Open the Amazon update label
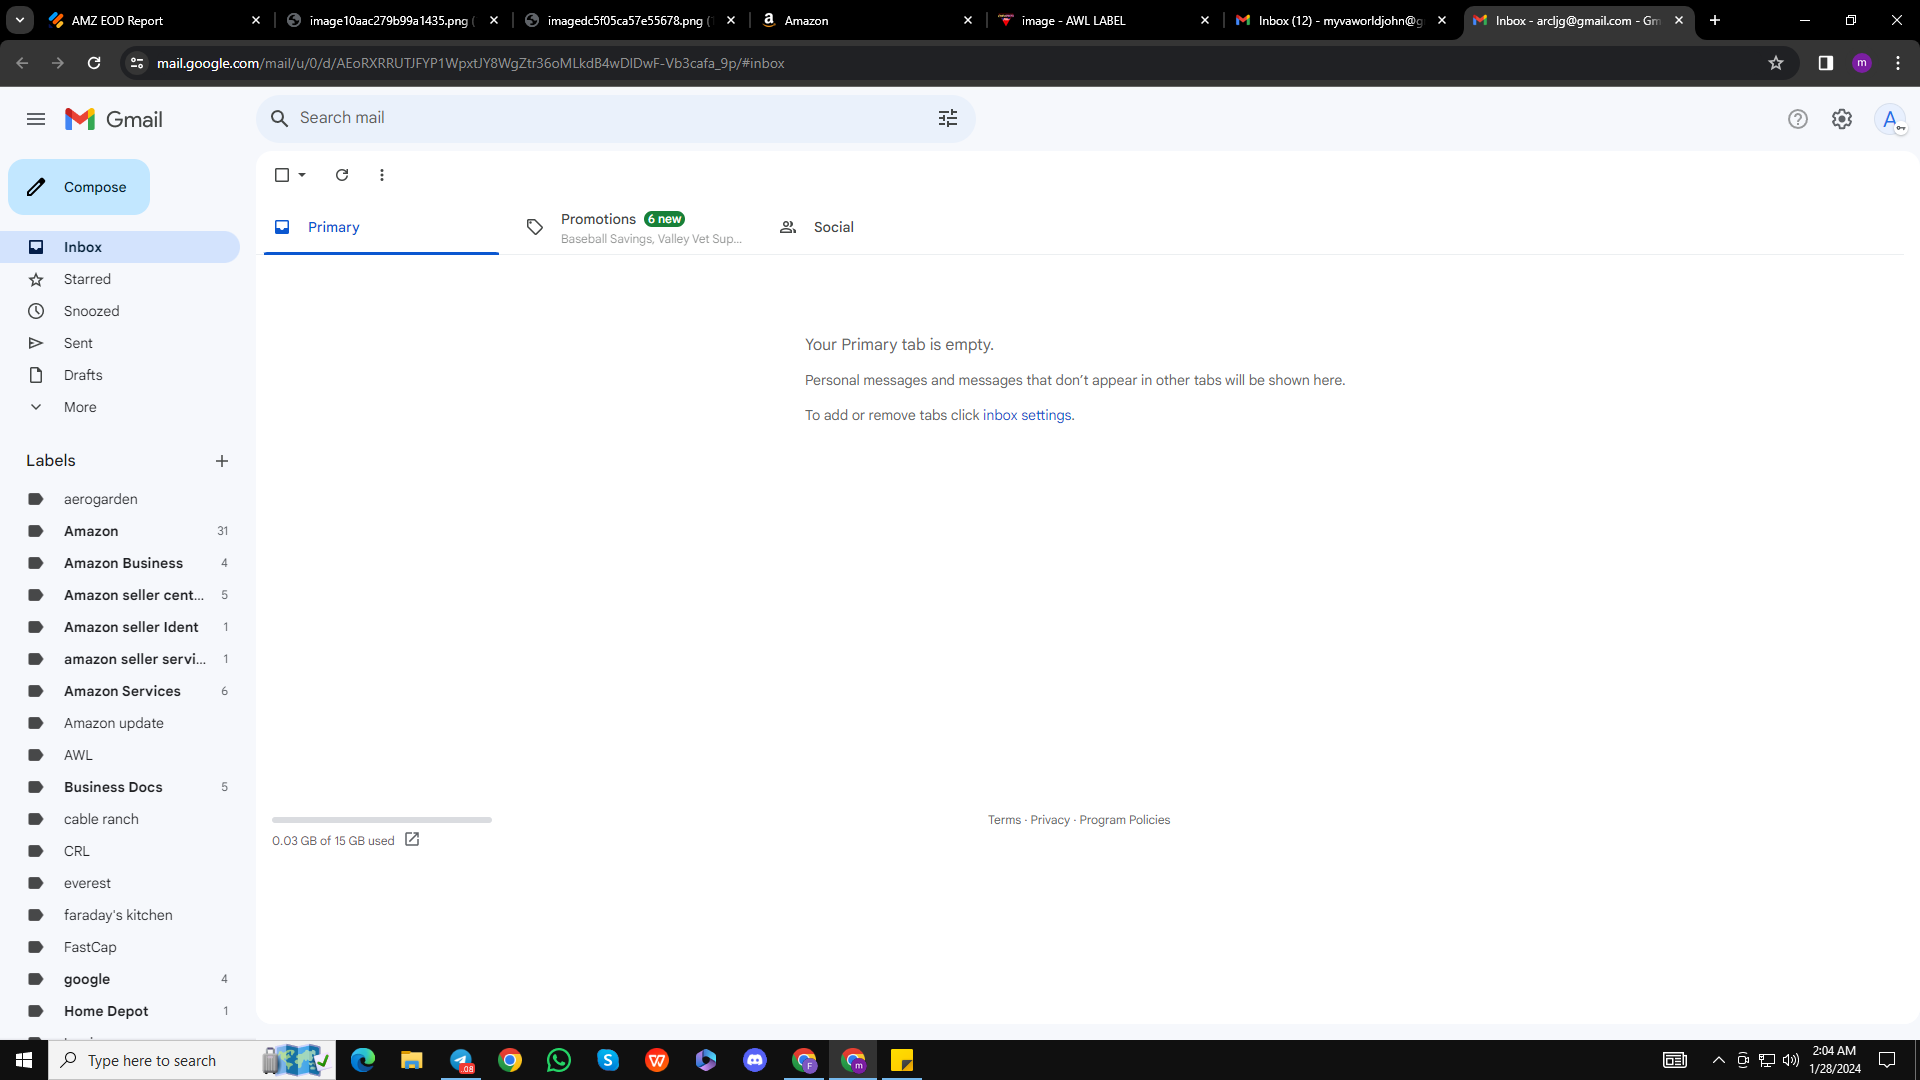 [120, 723]
